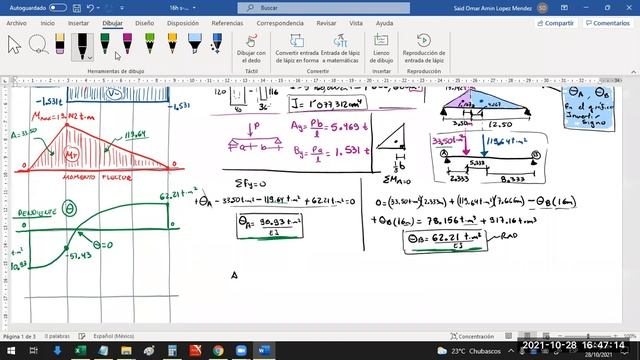Open the proofing status icon

[82, 336]
